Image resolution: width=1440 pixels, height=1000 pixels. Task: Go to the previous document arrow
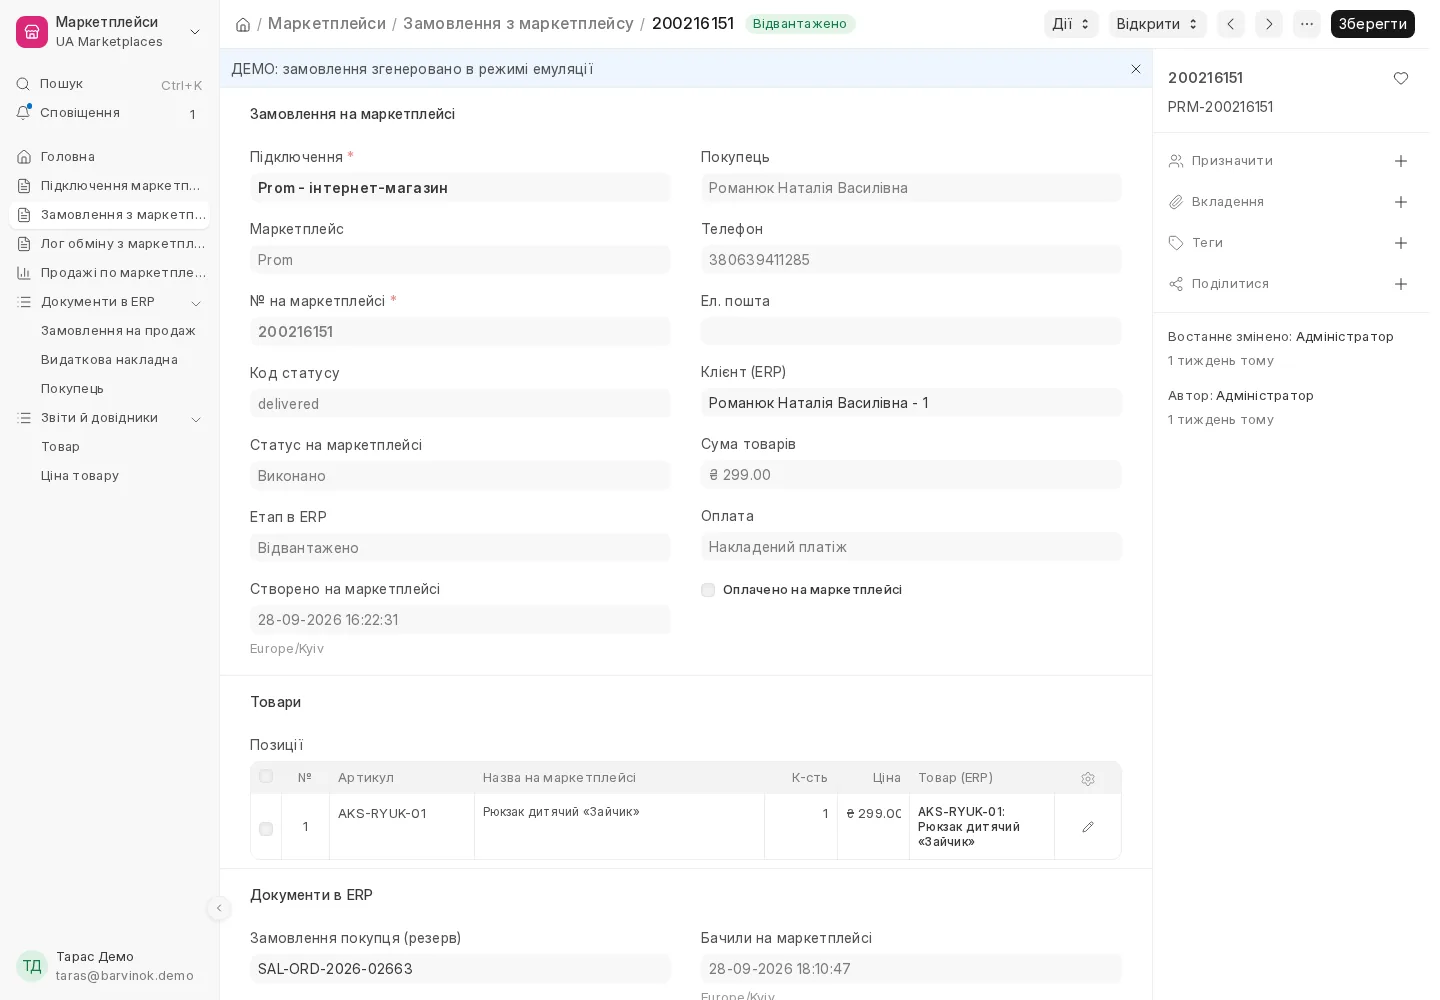coord(1231,24)
